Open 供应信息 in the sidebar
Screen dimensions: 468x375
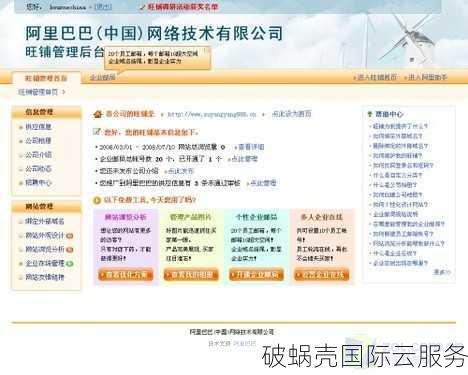38,127
